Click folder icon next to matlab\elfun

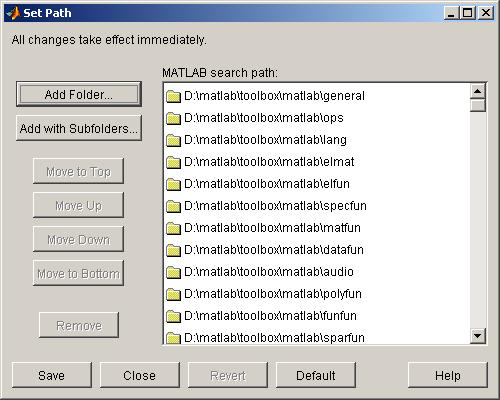(173, 184)
